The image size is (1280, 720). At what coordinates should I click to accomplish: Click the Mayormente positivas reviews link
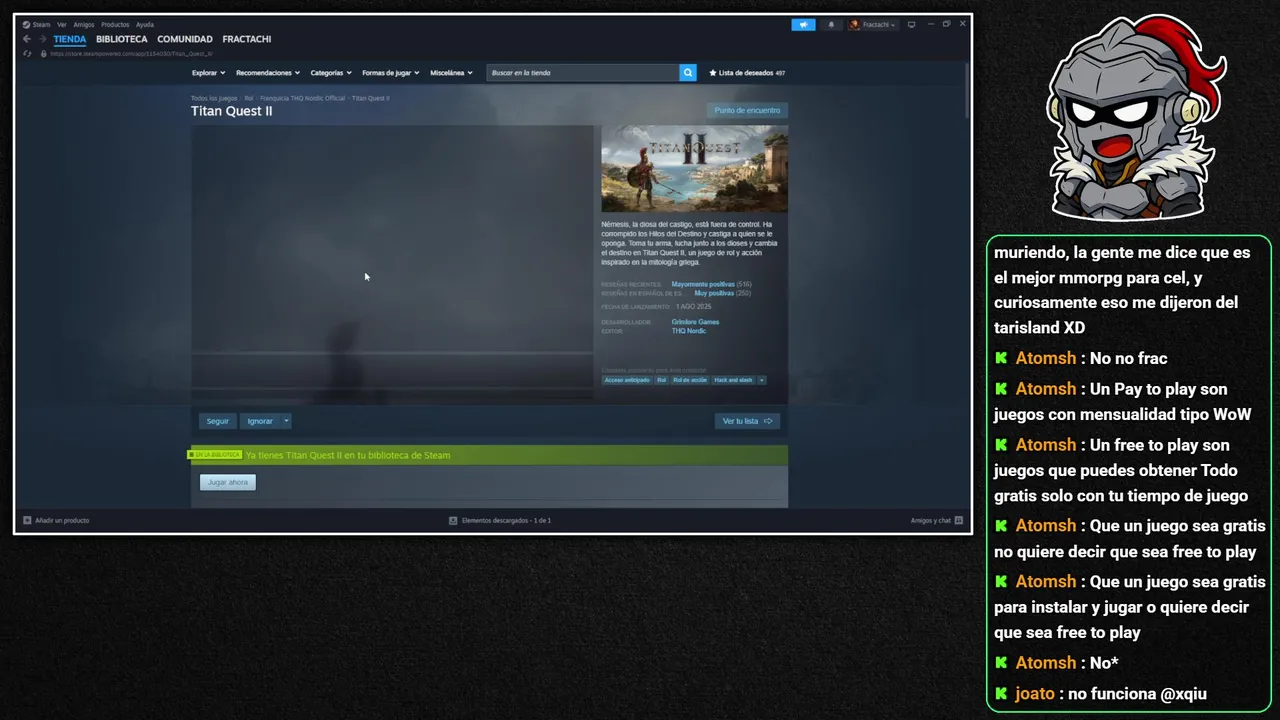[x=703, y=285]
